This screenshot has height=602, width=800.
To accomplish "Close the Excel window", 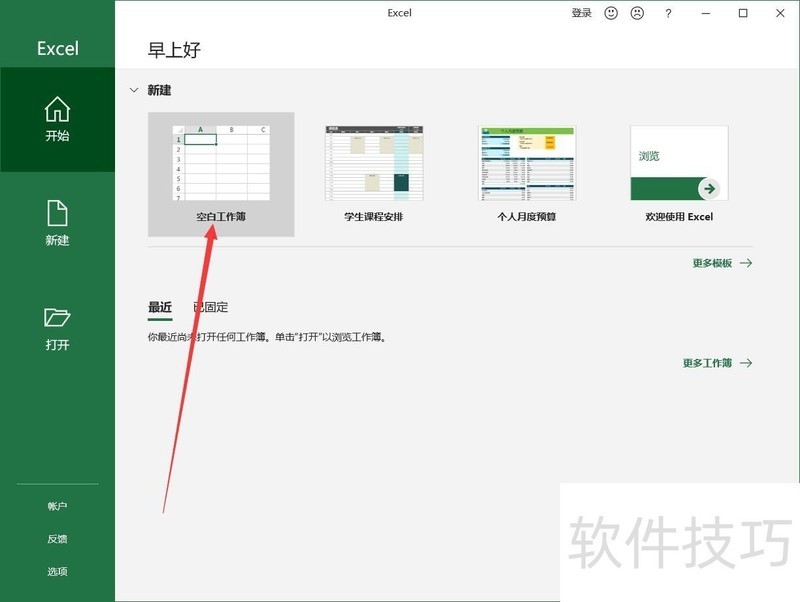I will [780, 13].
